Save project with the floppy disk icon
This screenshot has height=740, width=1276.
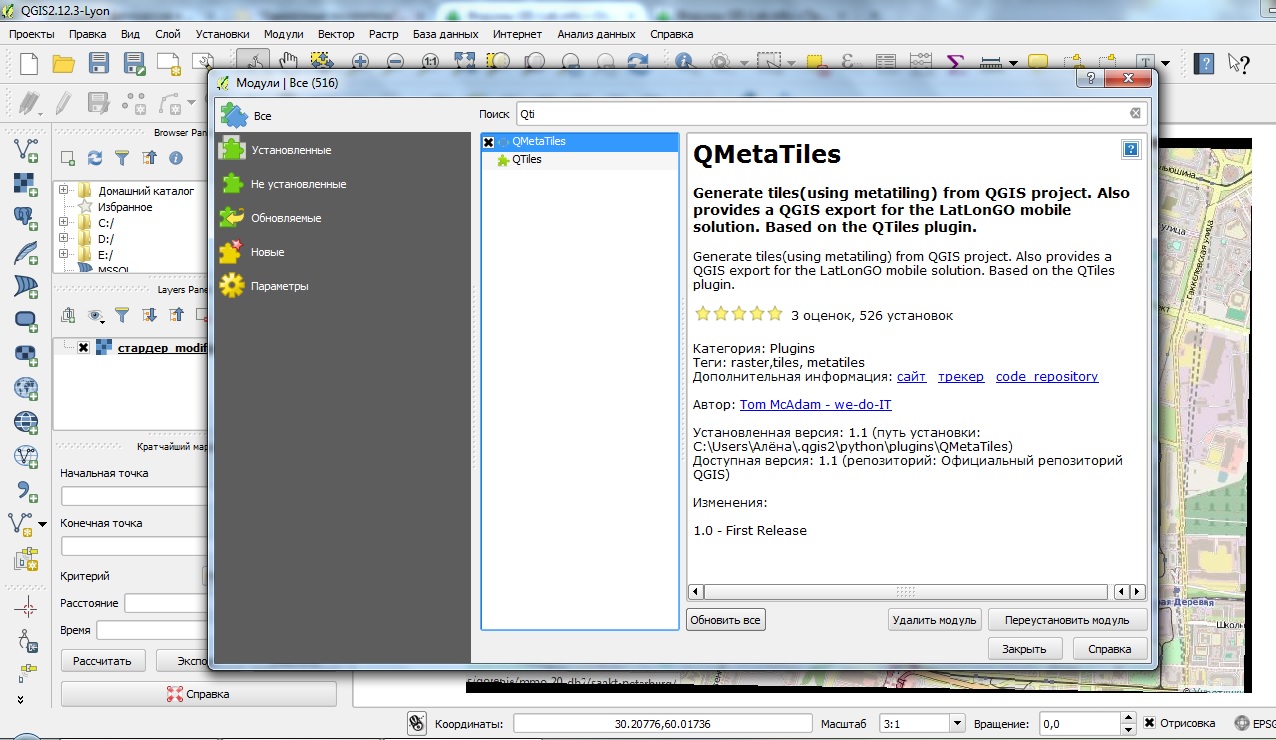pyautogui.click(x=98, y=64)
